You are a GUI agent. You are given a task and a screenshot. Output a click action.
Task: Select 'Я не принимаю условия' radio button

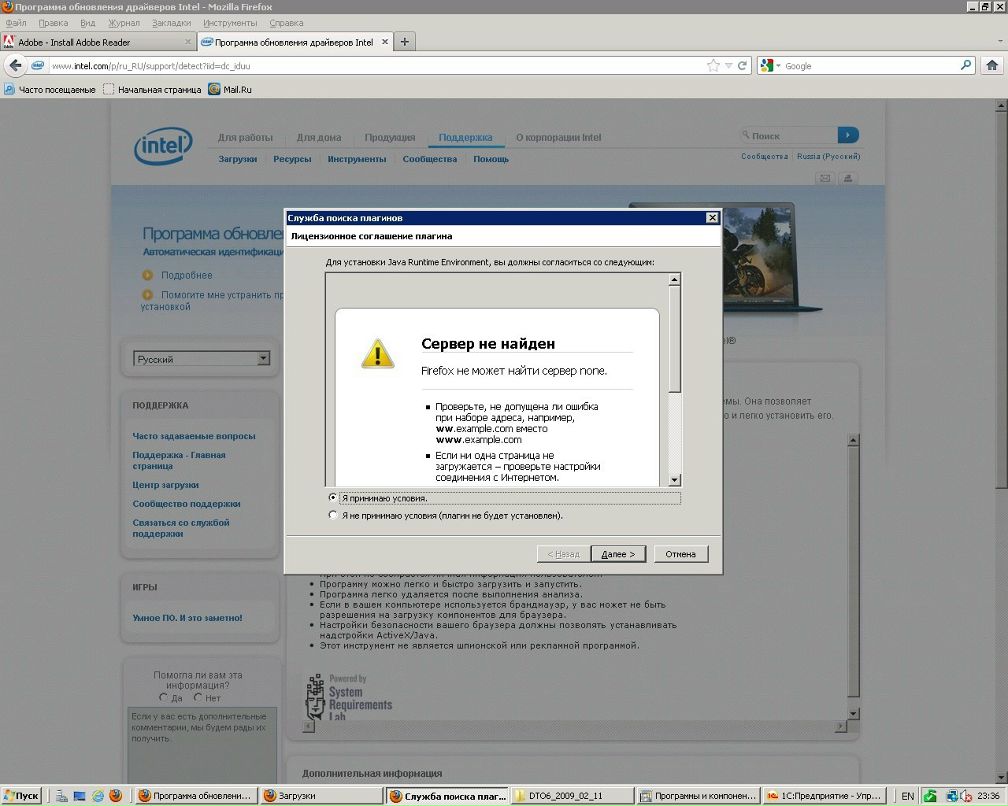(x=333, y=516)
